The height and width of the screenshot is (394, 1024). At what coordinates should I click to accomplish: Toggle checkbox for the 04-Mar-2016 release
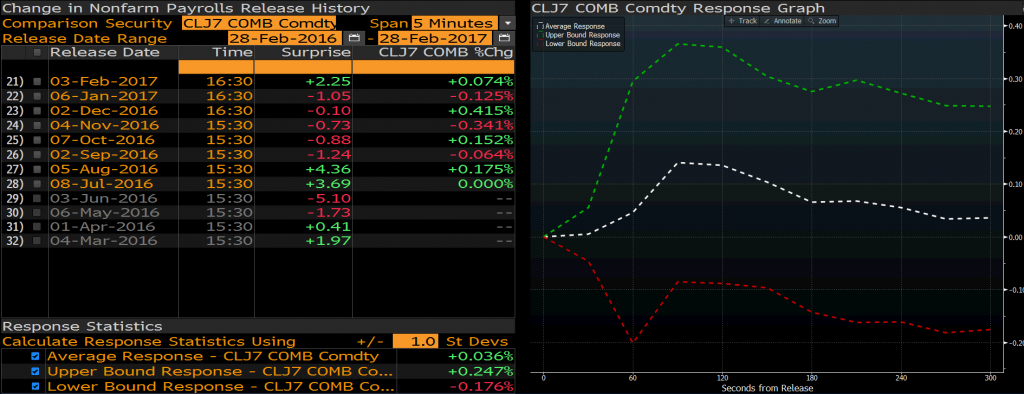[37, 241]
